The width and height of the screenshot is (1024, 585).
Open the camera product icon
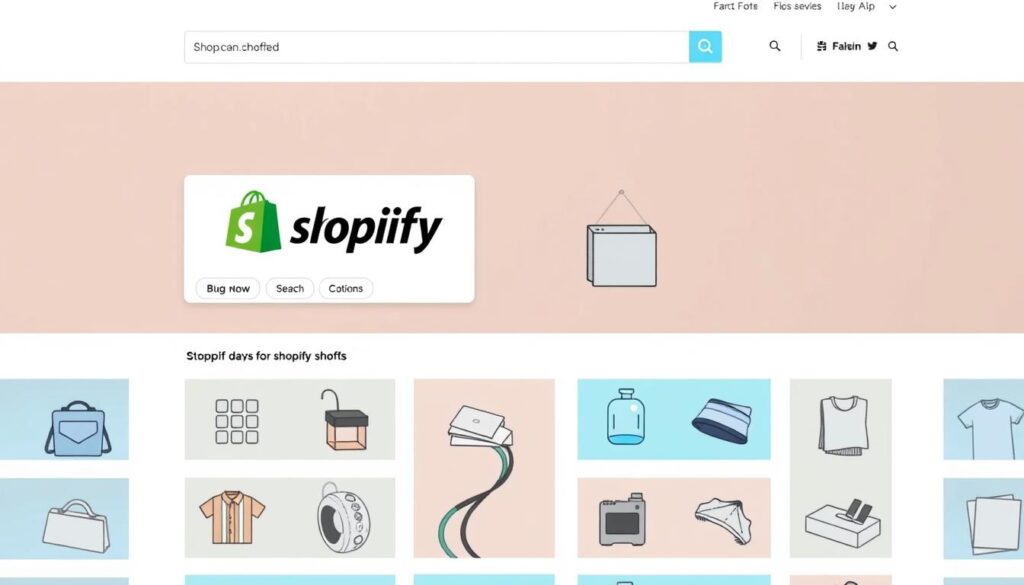(622, 520)
